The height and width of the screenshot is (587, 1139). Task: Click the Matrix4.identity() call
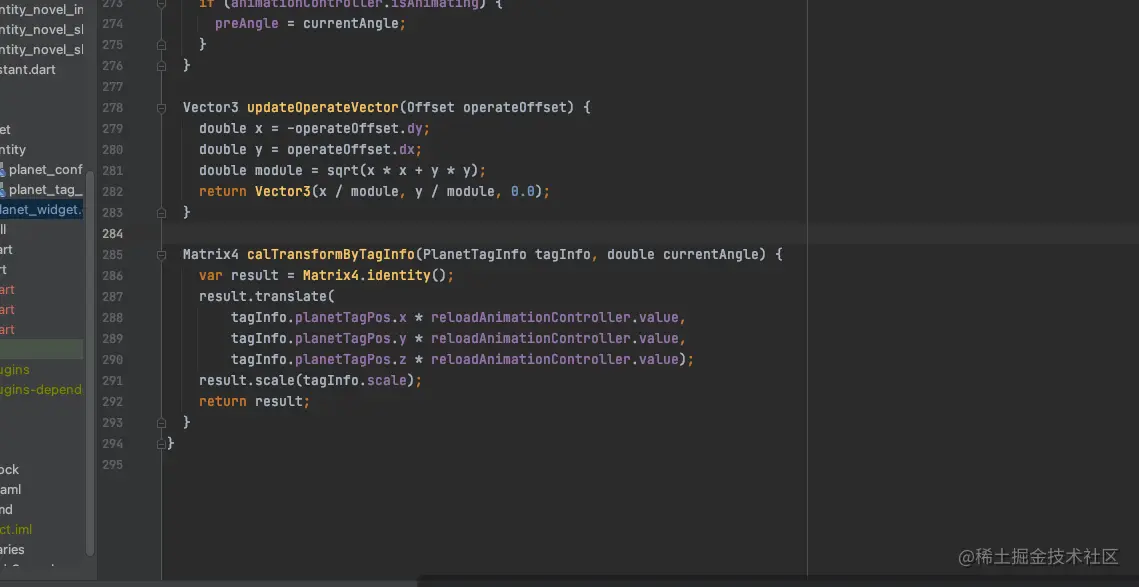[378, 276]
